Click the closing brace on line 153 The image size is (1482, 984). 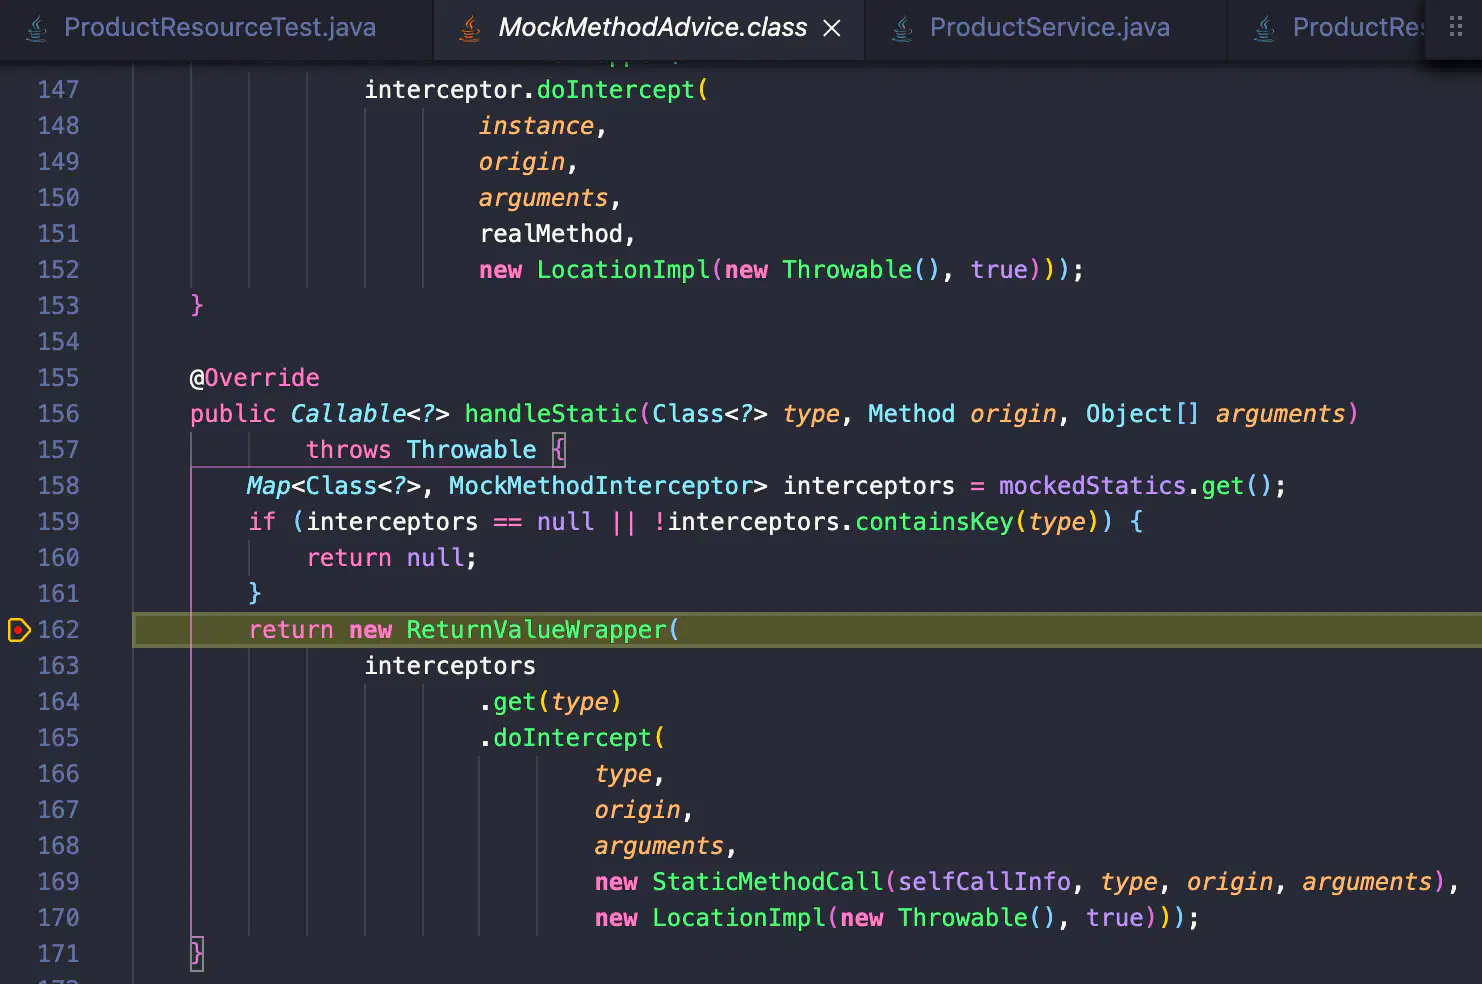[197, 306]
